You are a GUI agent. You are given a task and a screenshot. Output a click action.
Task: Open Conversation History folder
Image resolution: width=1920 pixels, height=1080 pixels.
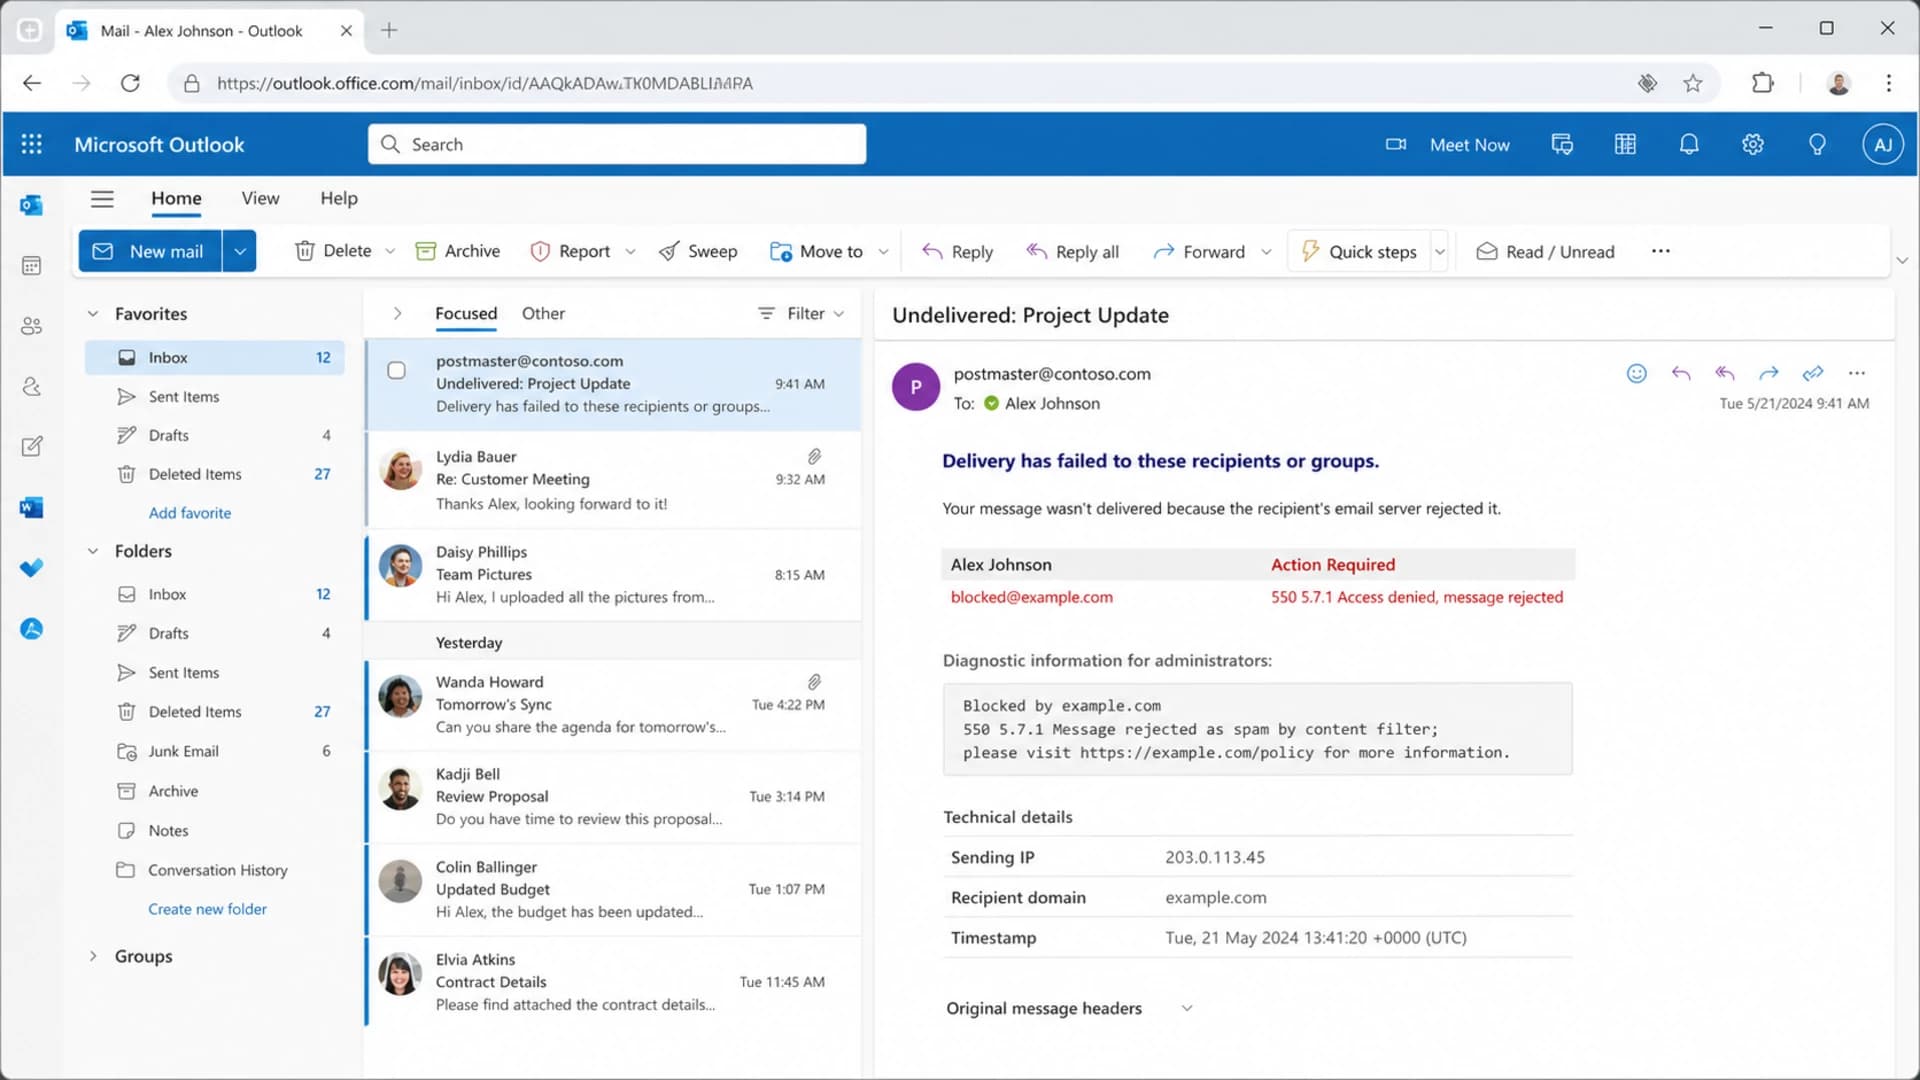pos(215,870)
